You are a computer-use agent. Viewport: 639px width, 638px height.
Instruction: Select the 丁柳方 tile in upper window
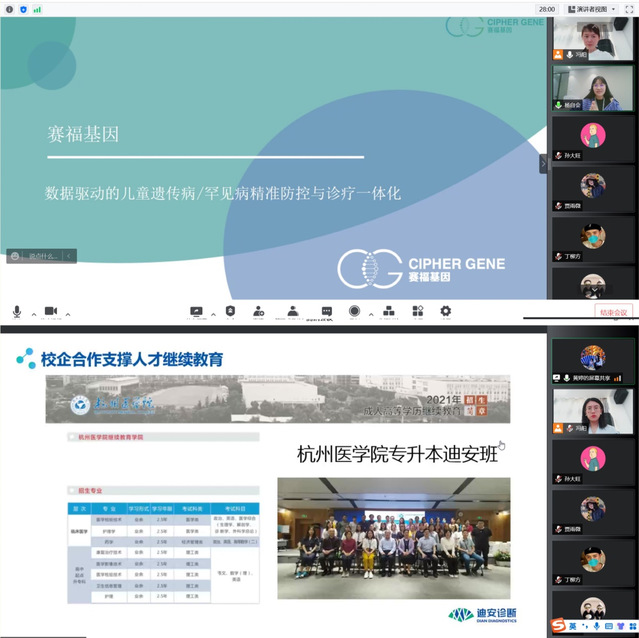click(x=593, y=240)
